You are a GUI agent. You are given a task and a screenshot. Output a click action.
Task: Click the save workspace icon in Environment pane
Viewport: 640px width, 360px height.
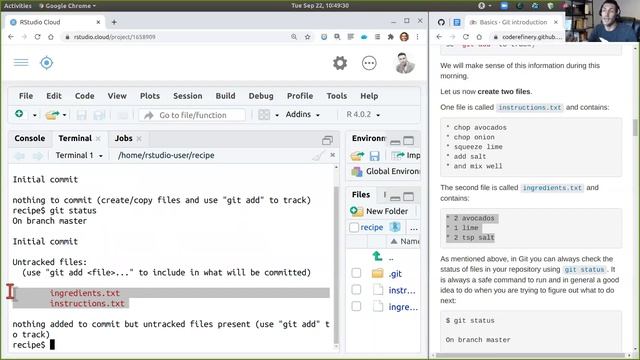(x=374, y=156)
